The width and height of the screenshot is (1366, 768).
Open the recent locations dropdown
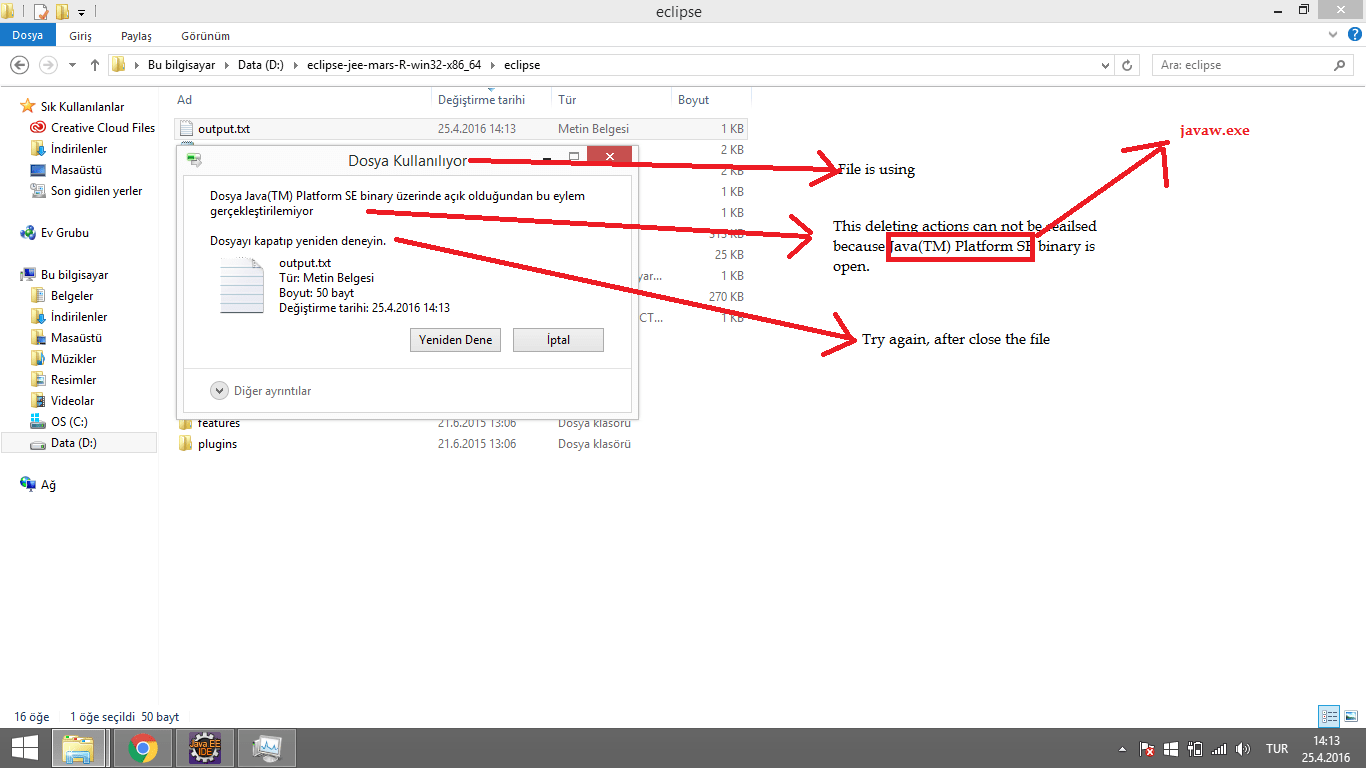pyautogui.click(x=71, y=65)
